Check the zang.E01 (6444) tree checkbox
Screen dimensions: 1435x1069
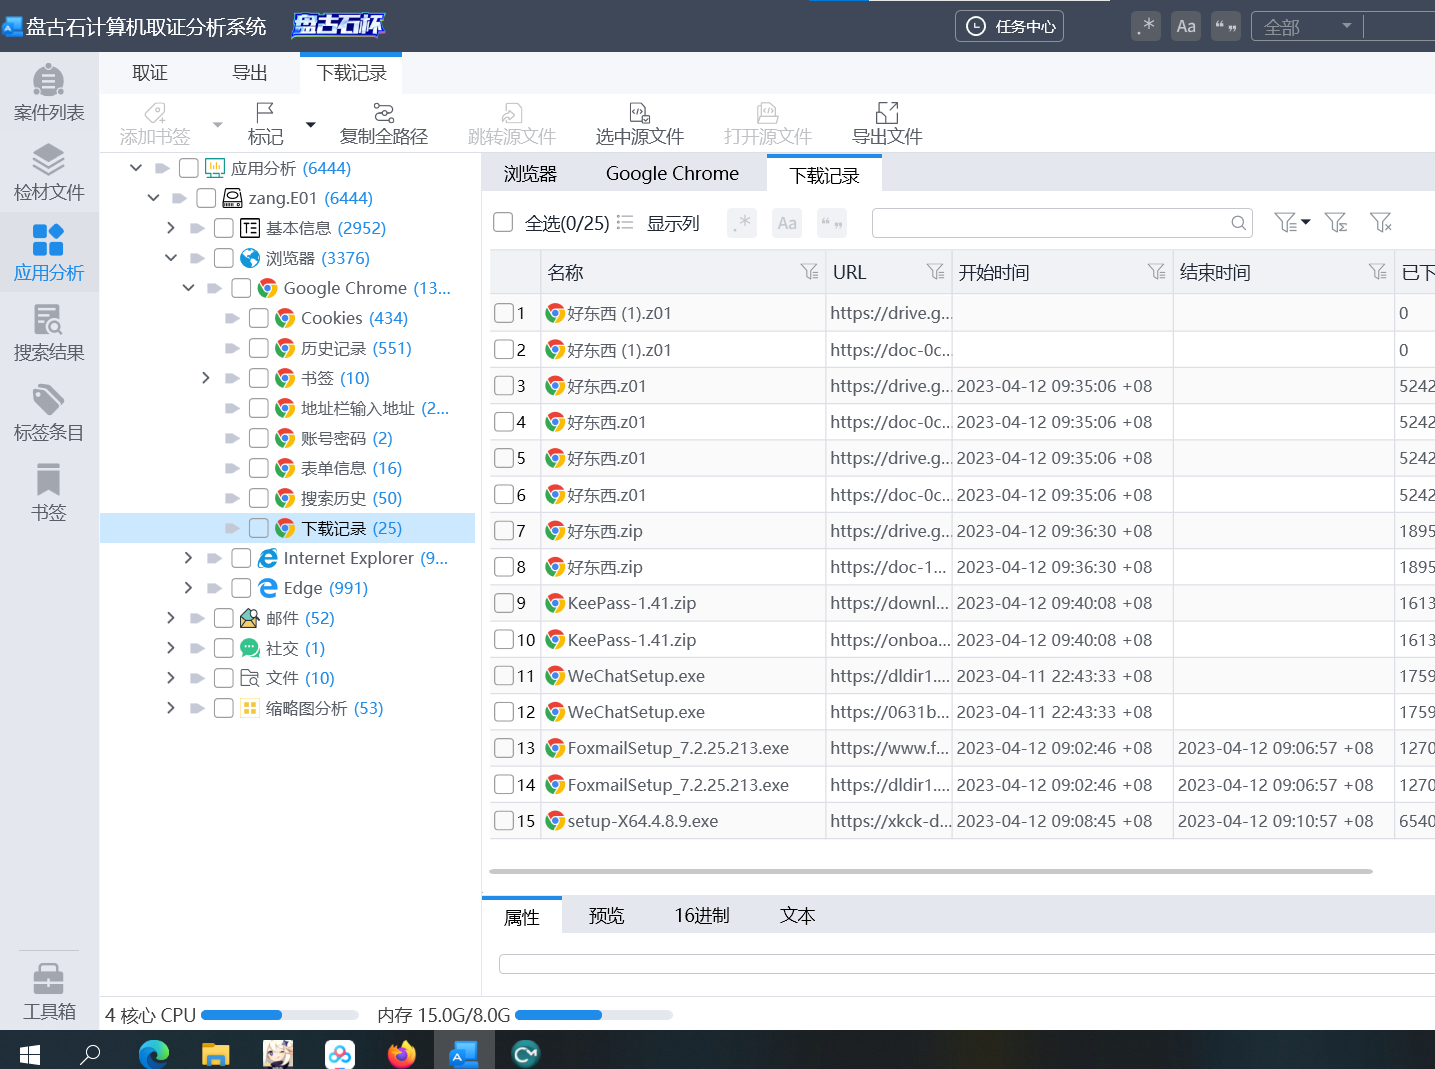(206, 198)
